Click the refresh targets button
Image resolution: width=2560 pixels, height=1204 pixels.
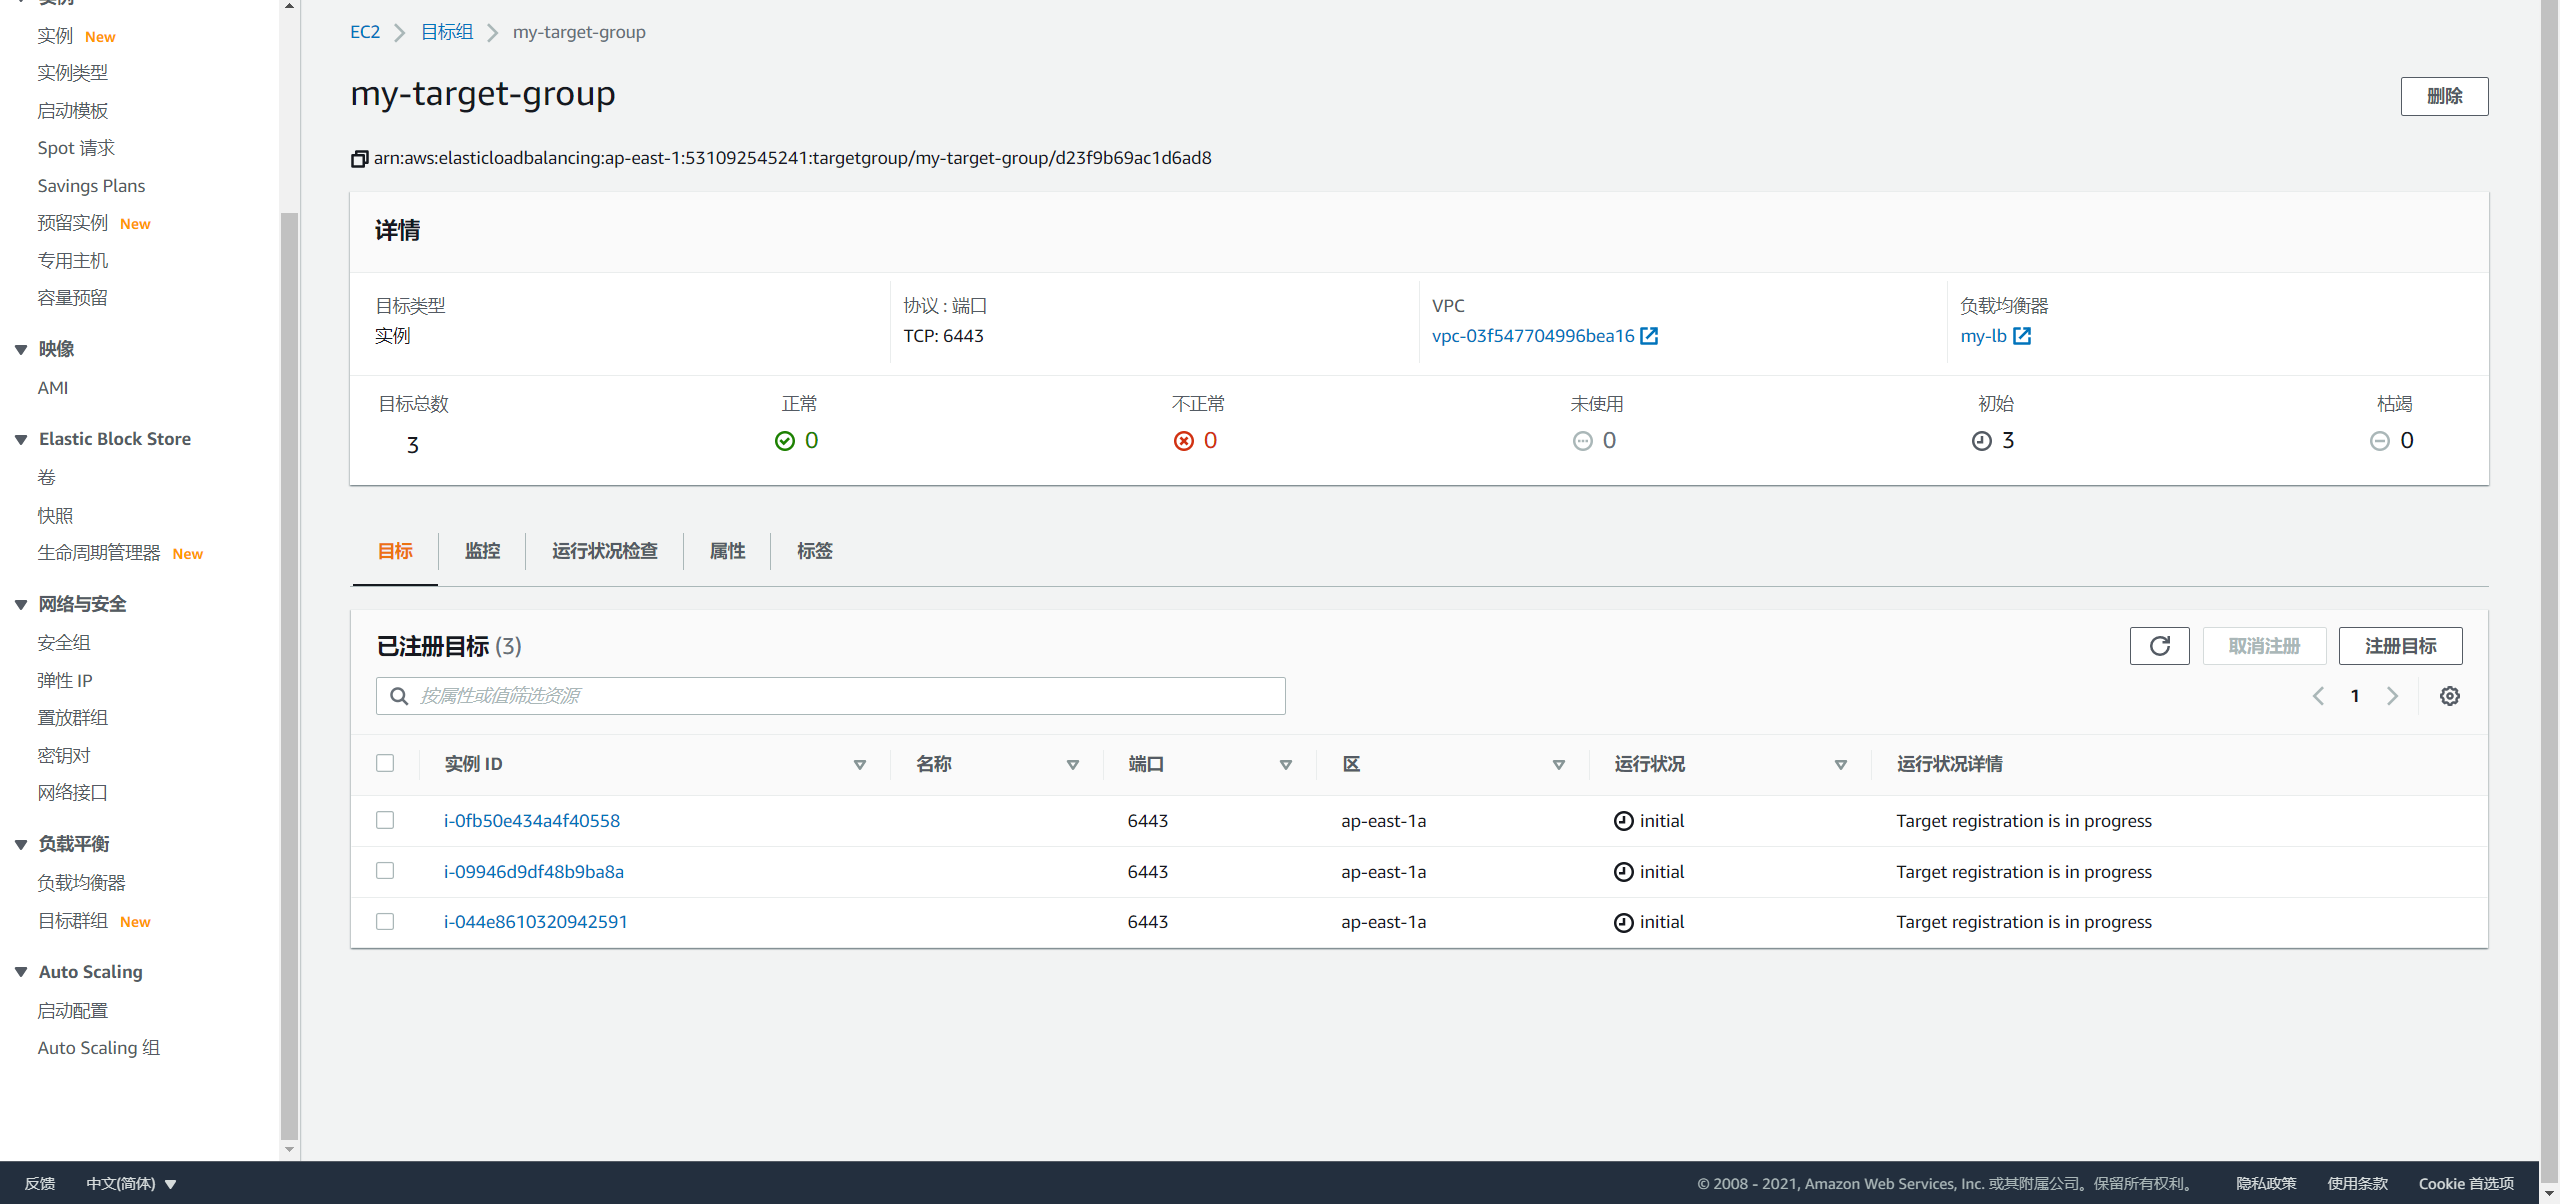(x=2160, y=646)
